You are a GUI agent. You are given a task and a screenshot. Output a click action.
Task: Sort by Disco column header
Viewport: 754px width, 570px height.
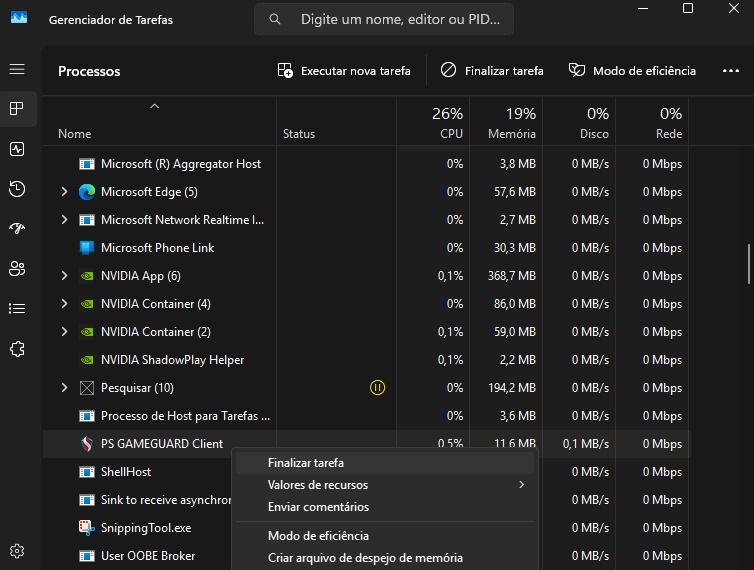click(579, 122)
